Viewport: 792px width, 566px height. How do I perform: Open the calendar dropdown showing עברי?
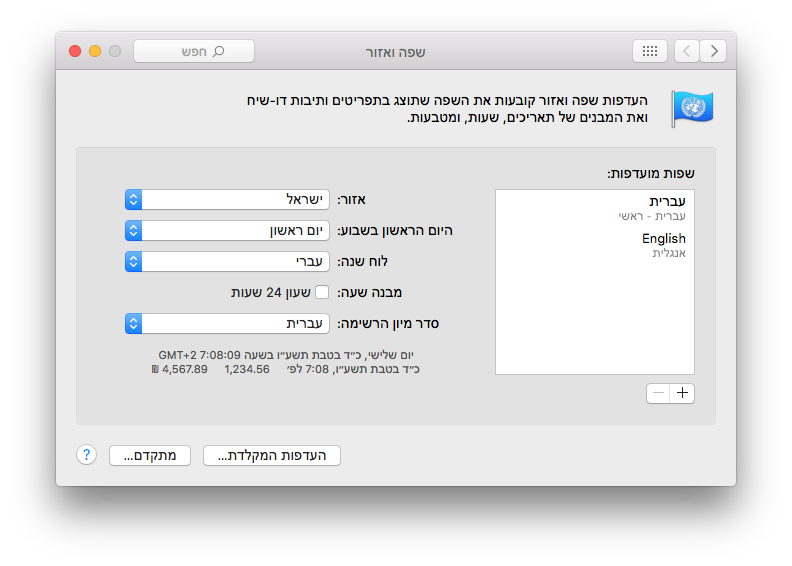coord(228,262)
